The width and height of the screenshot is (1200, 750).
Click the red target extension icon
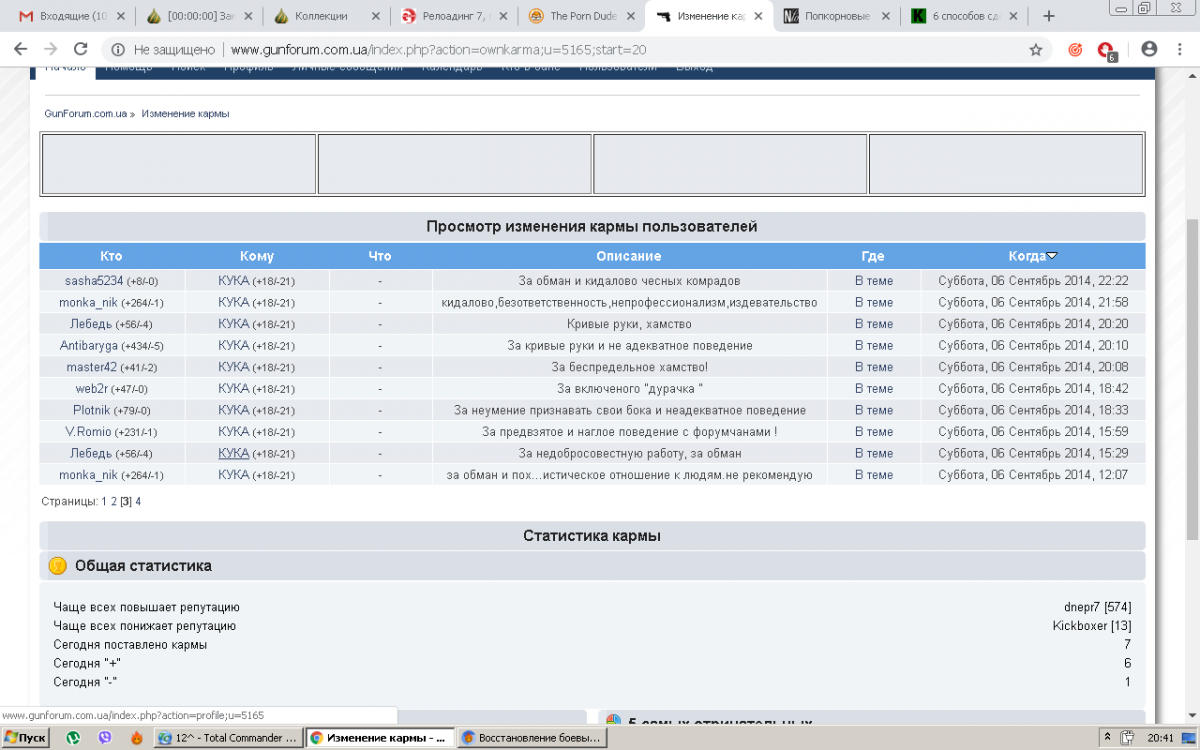click(x=1075, y=49)
